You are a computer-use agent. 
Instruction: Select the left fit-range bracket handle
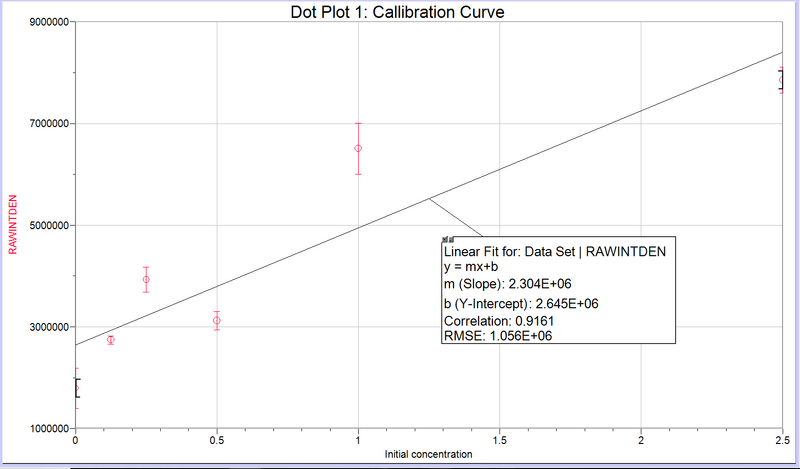click(x=77, y=388)
